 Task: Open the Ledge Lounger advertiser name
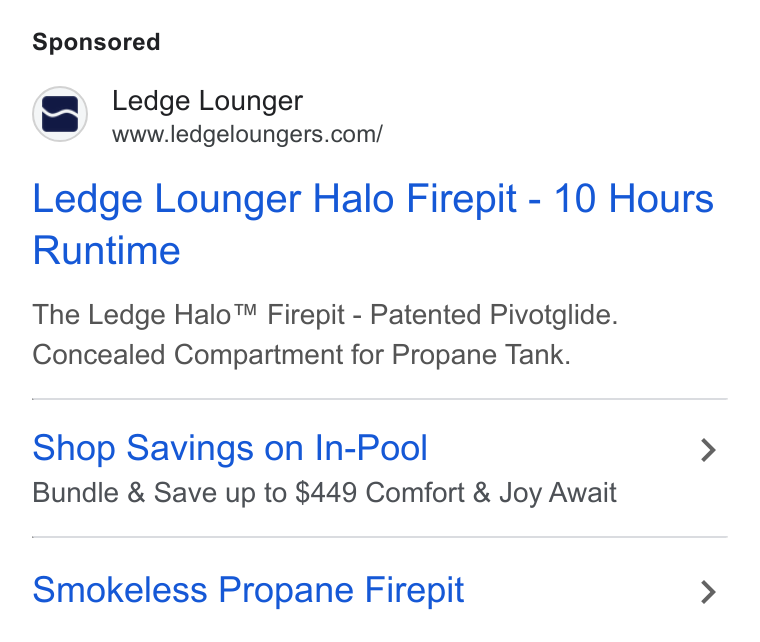pyautogui.click(x=207, y=101)
